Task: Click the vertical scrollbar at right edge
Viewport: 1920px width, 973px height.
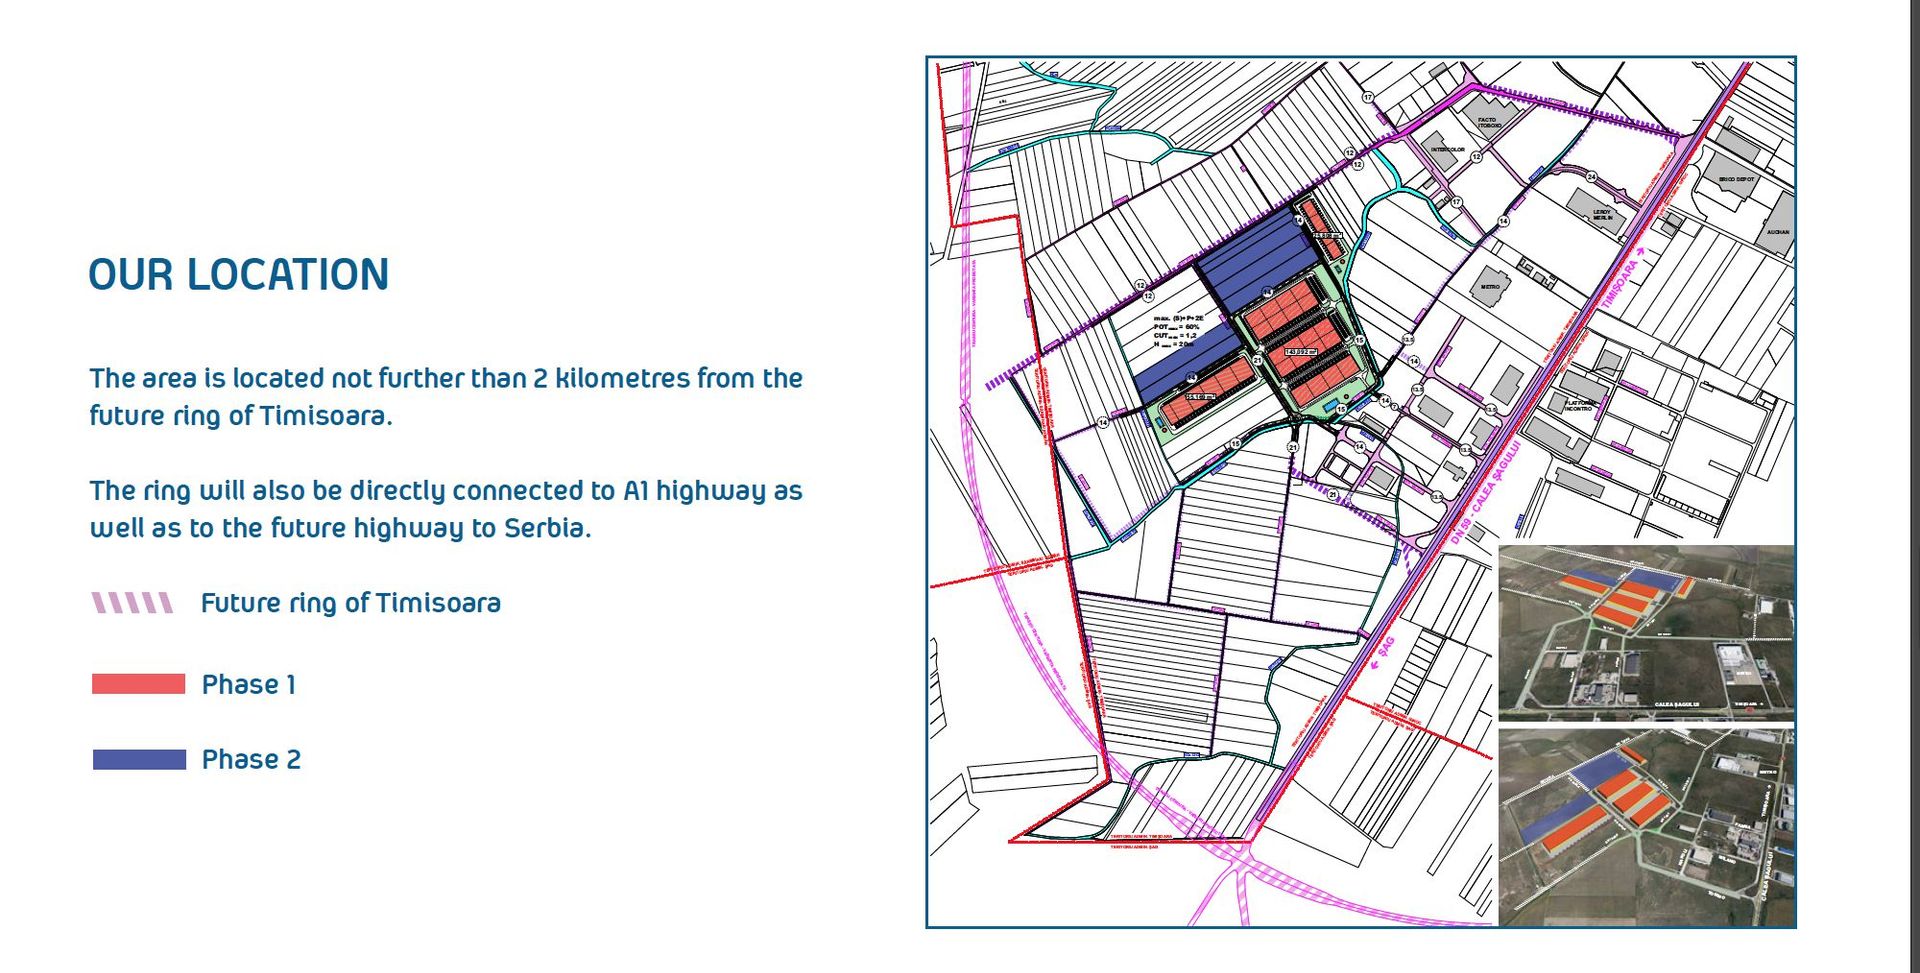Action: (1914, 486)
